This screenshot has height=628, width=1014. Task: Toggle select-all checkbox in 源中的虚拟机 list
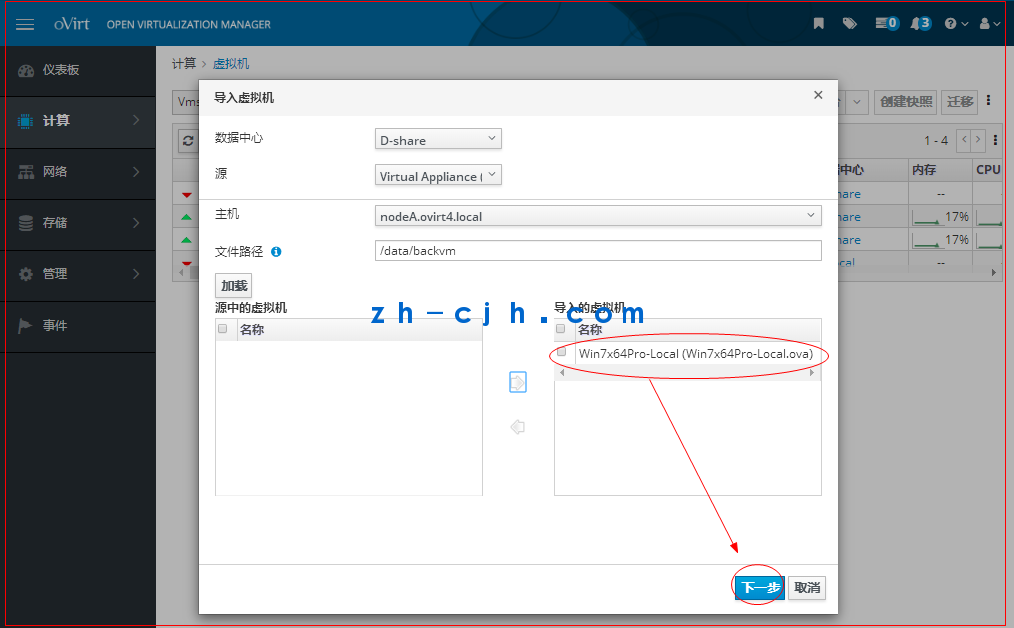223,329
